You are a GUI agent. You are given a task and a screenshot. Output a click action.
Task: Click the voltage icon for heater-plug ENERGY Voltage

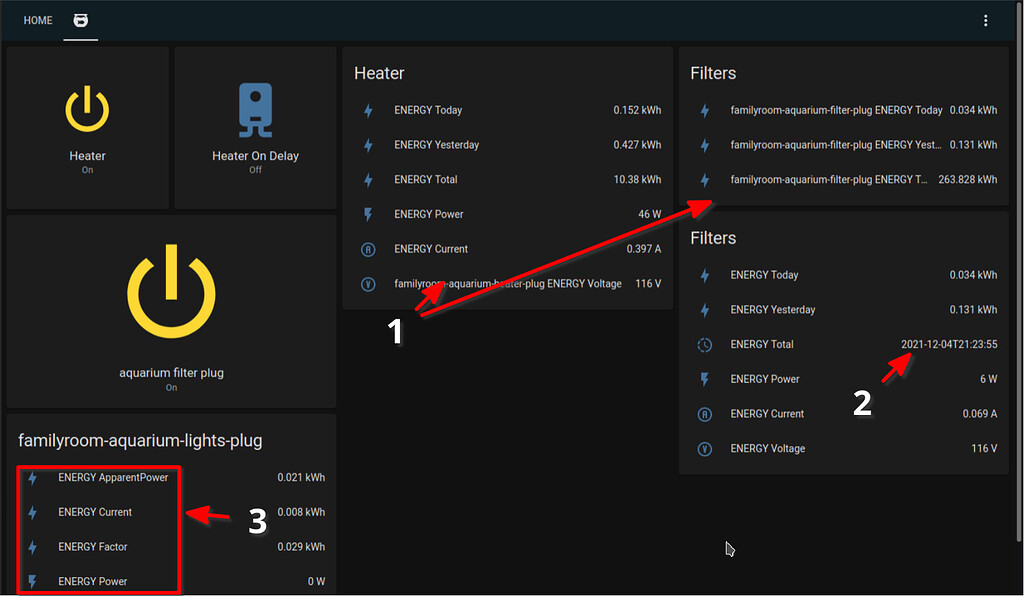tap(368, 284)
